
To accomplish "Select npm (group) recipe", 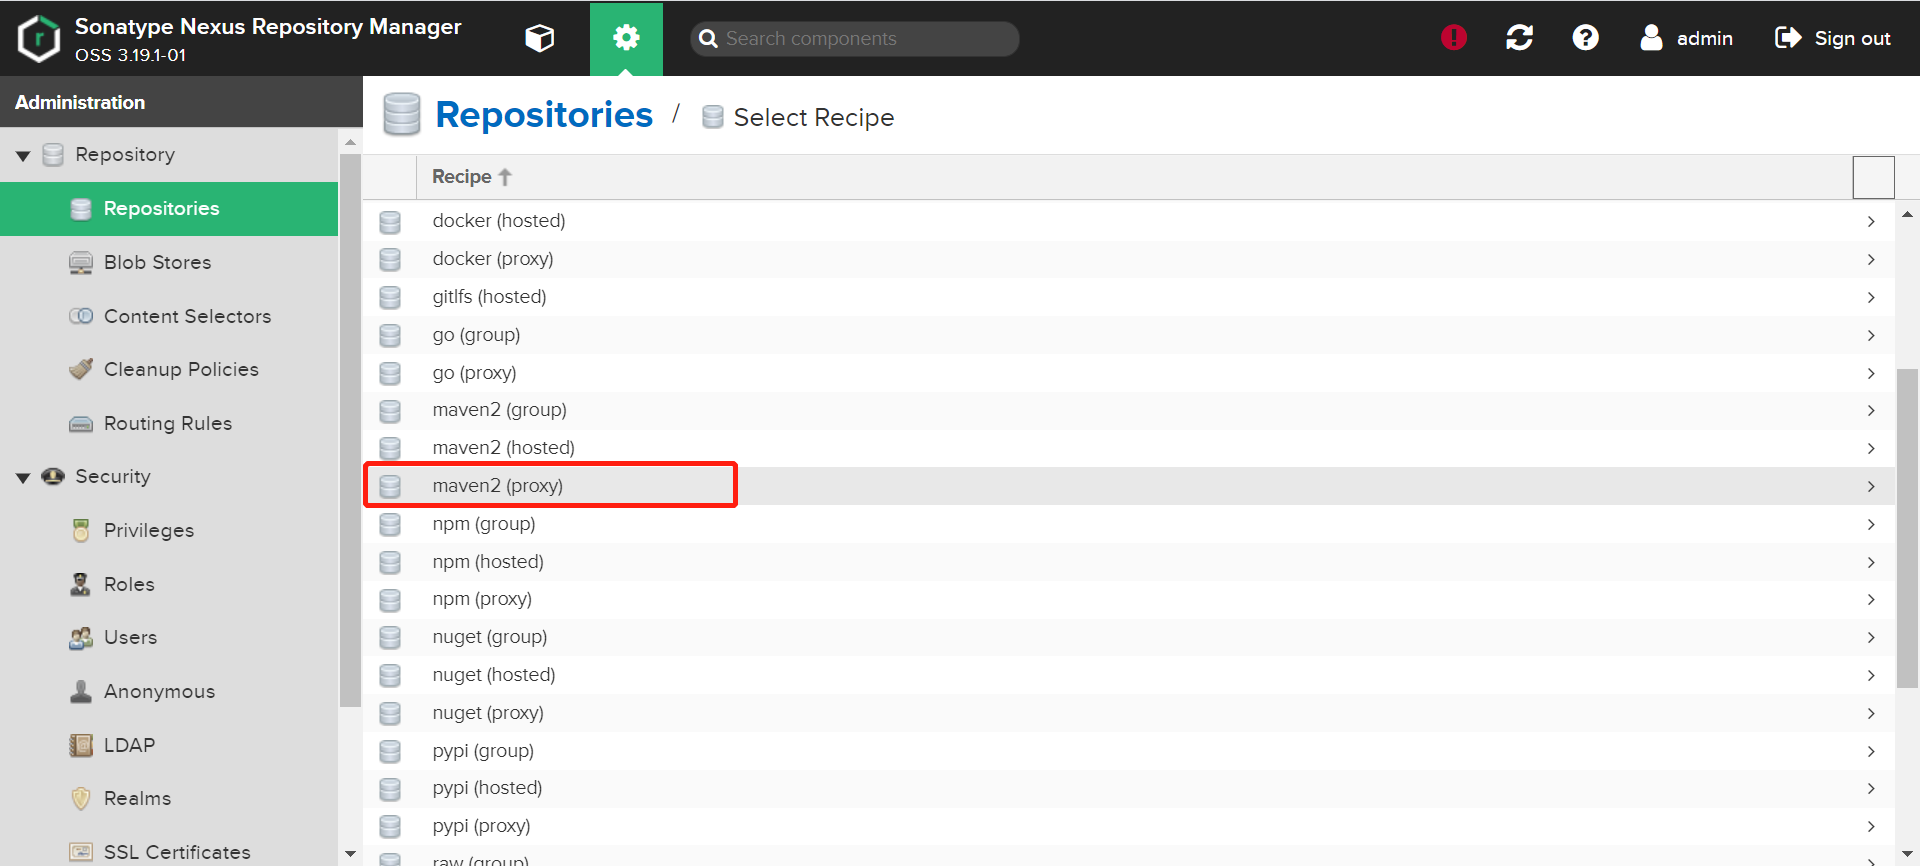I will coord(1128,524).
